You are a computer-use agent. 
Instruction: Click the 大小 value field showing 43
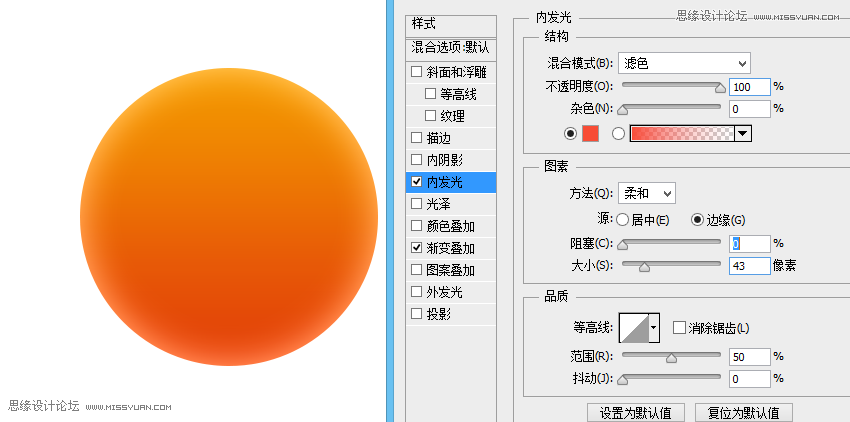pyautogui.click(x=750, y=266)
